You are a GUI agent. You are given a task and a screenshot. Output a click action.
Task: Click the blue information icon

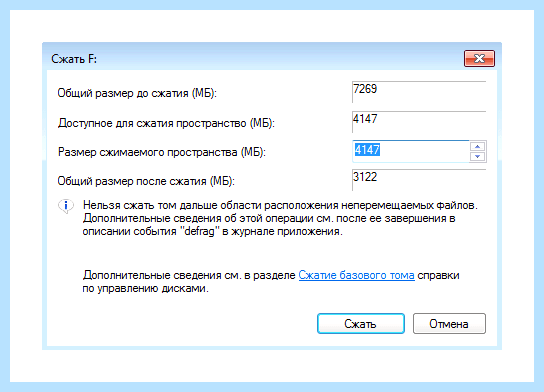(x=66, y=206)
